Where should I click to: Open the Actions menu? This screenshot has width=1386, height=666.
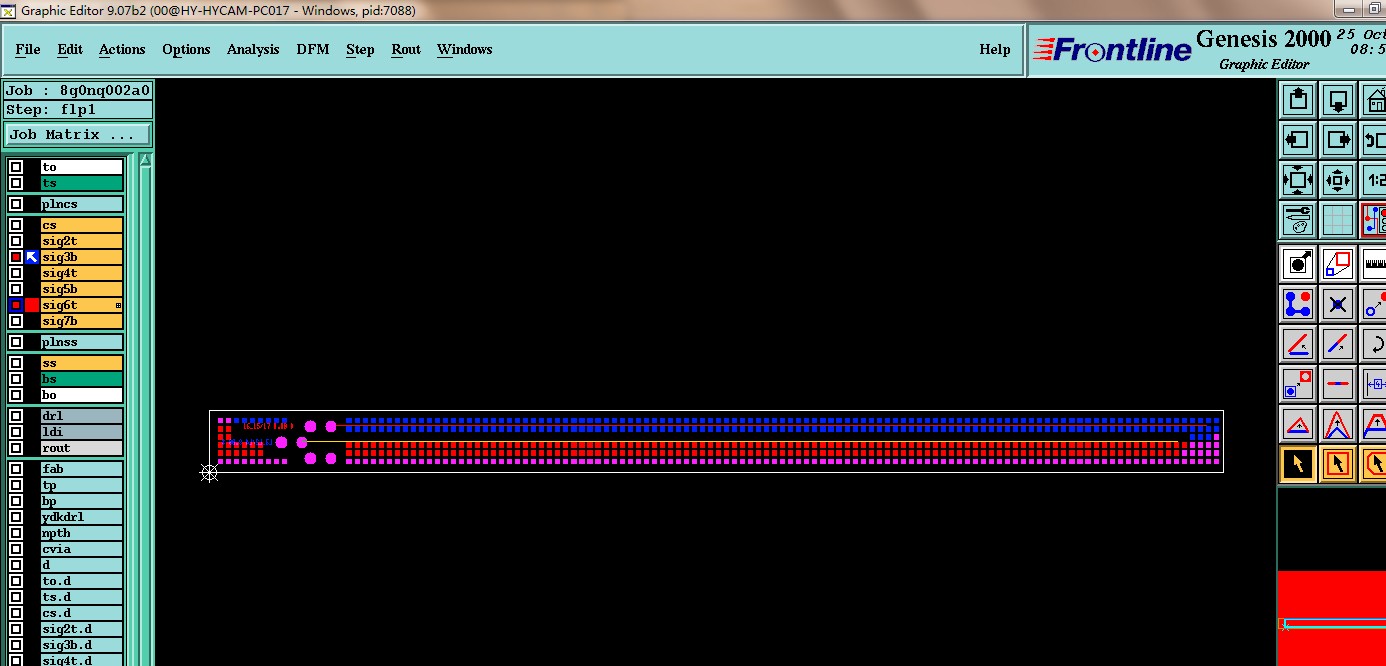pos(122,49)
